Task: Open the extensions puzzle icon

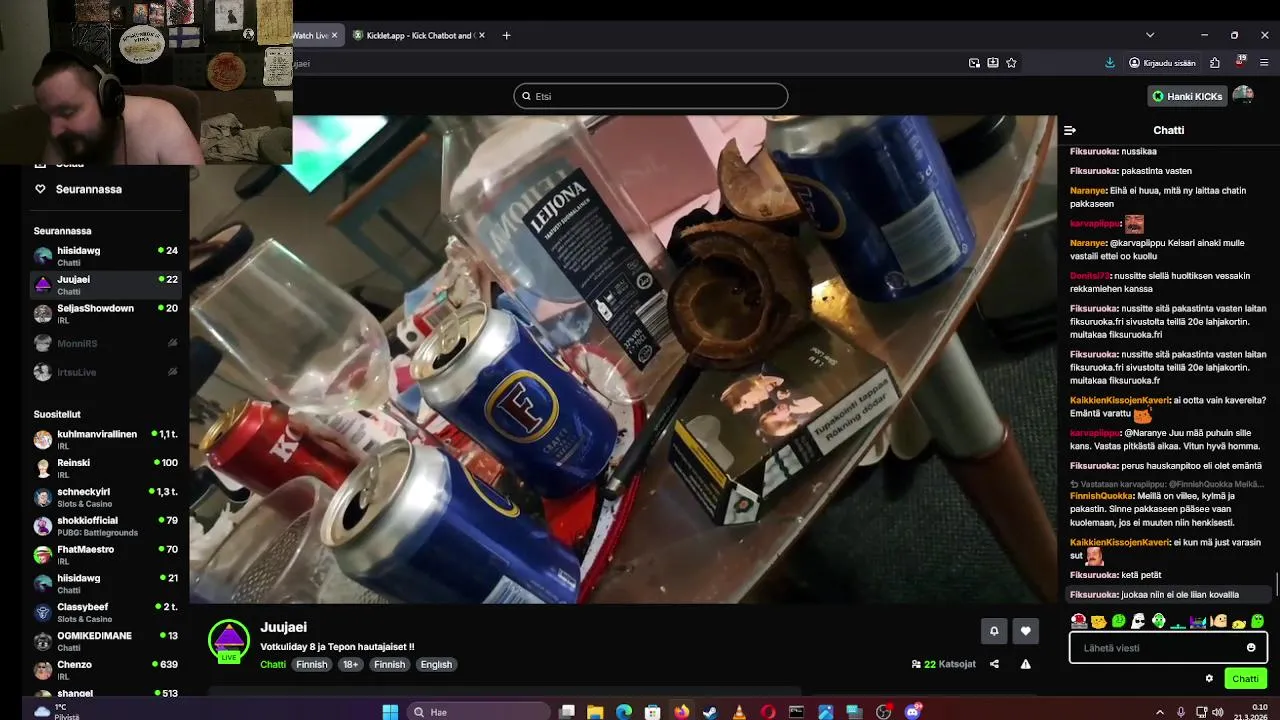Action: coord(1215,62)
